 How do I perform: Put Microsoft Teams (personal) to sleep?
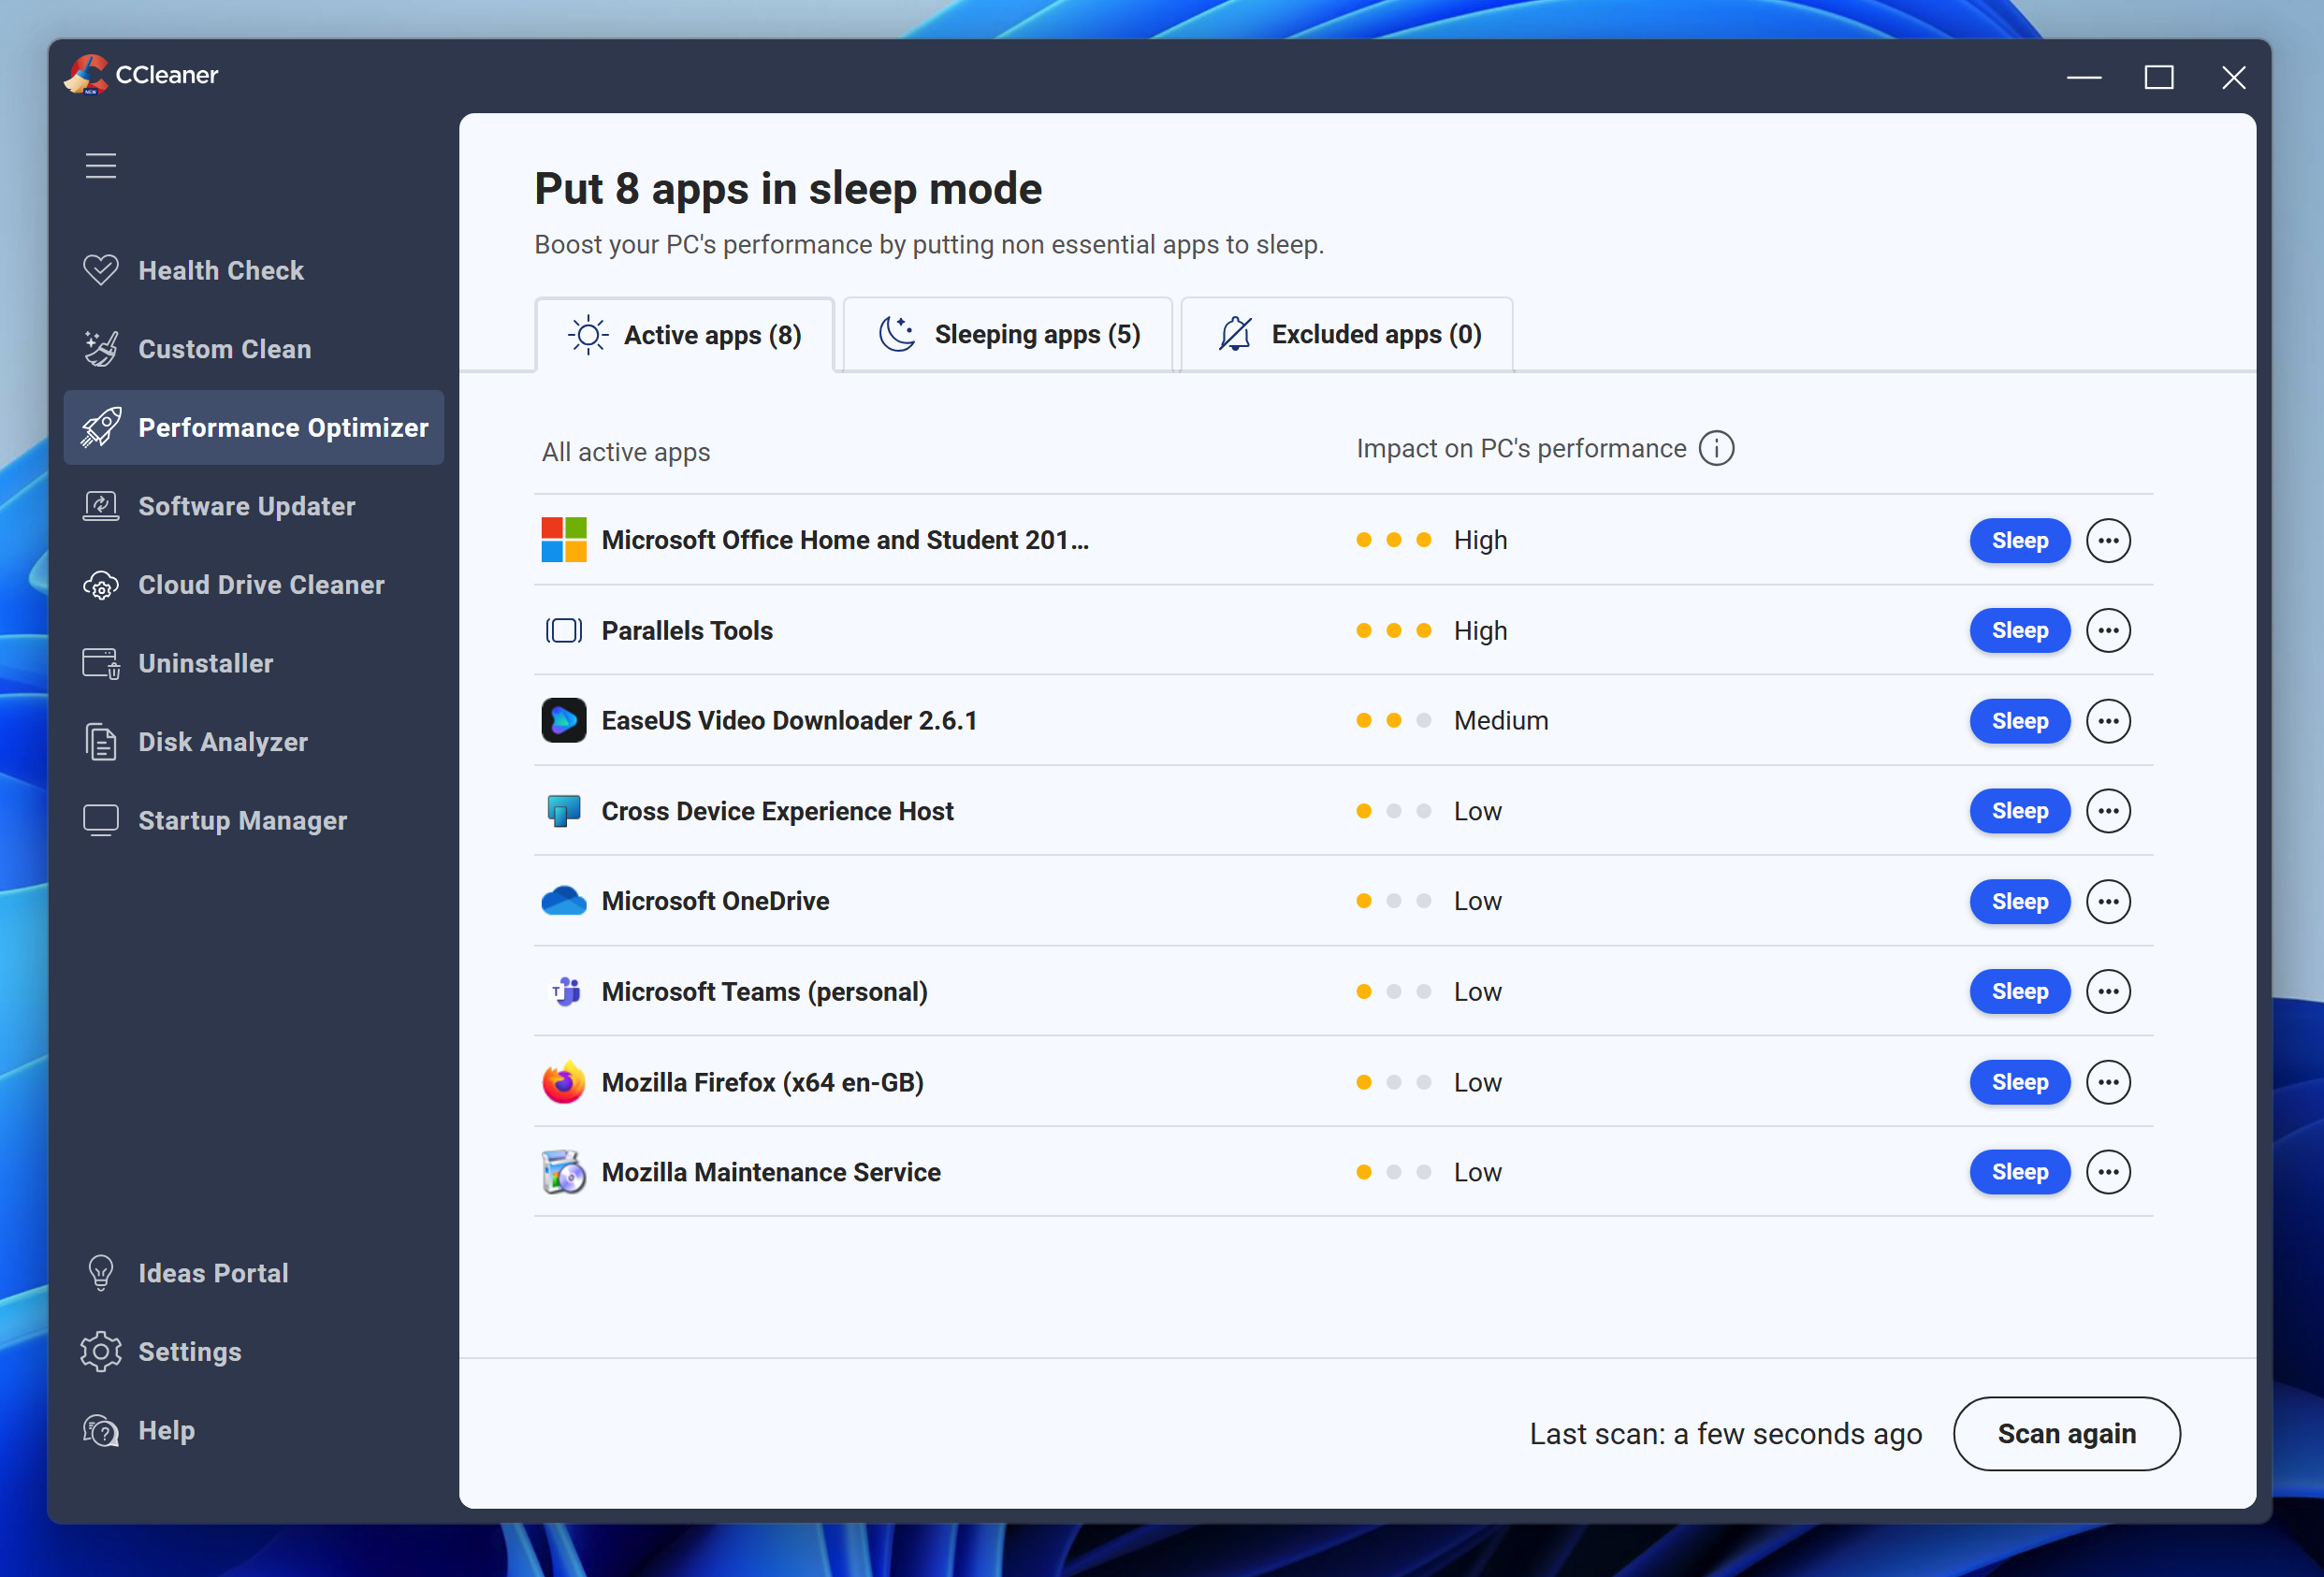(x=2019, y=991)
